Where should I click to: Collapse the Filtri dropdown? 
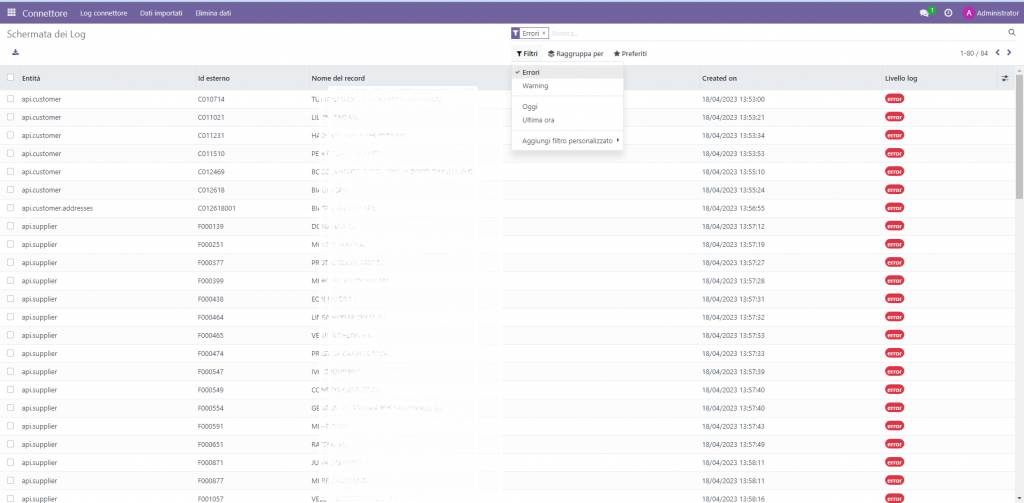[x=527, y=53]
